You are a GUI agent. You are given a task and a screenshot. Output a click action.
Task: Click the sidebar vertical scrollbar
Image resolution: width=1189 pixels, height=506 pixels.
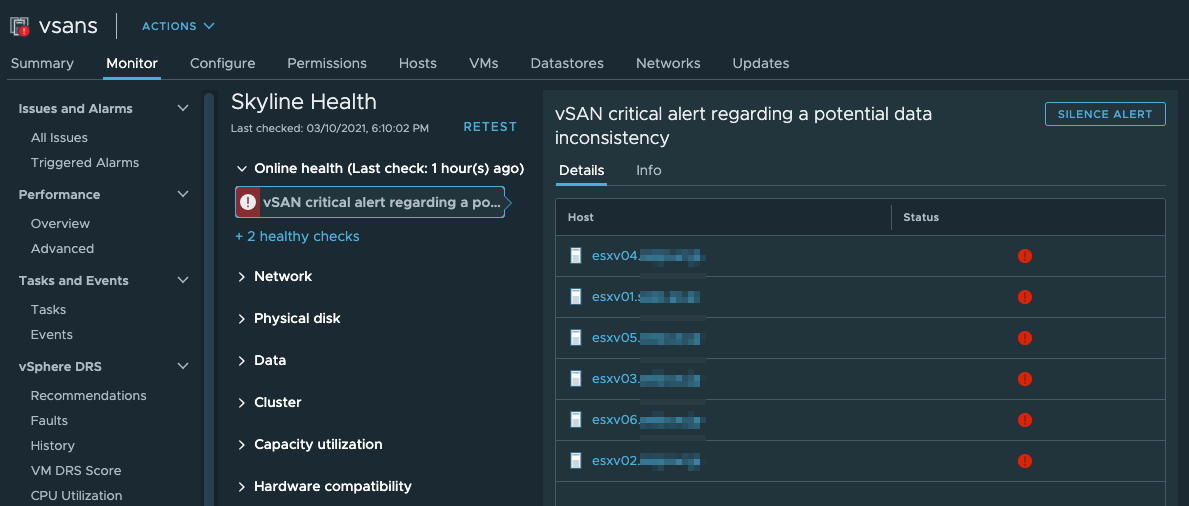209,300
